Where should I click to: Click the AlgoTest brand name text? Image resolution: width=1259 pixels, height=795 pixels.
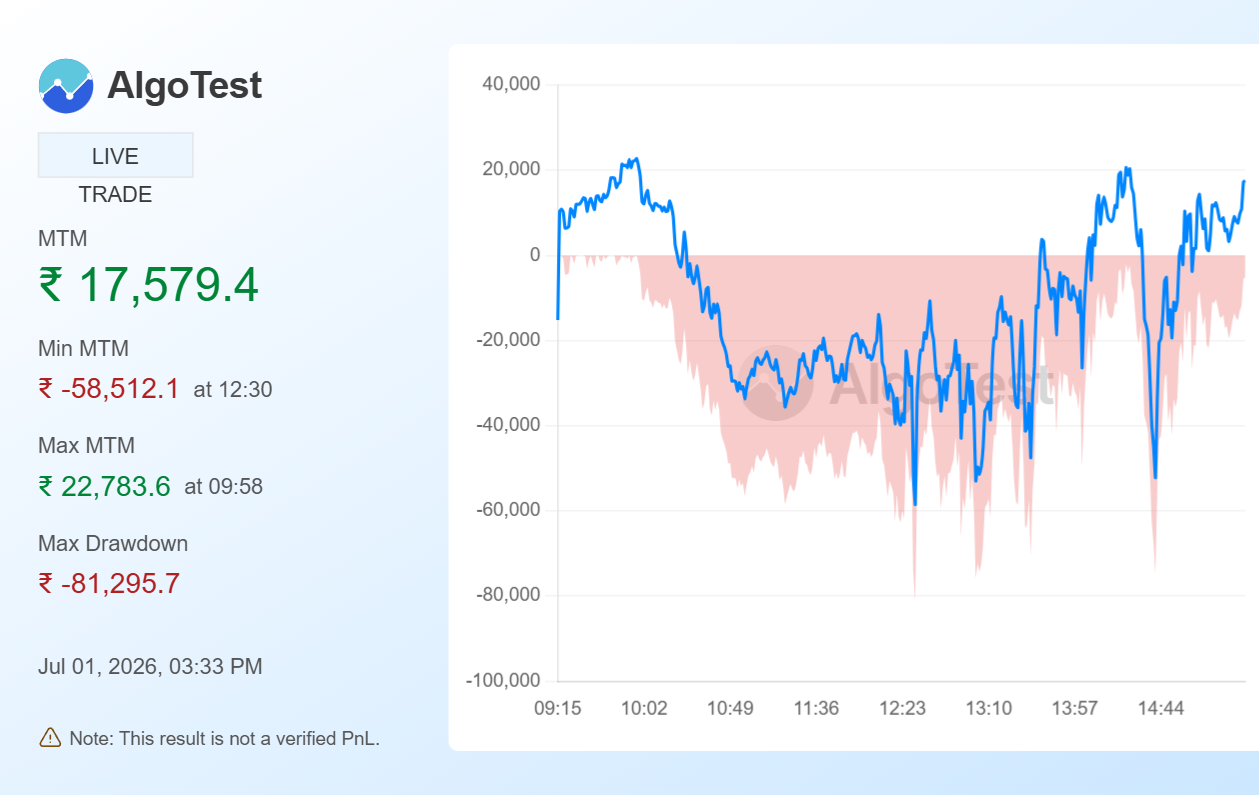tap(185, 86)
